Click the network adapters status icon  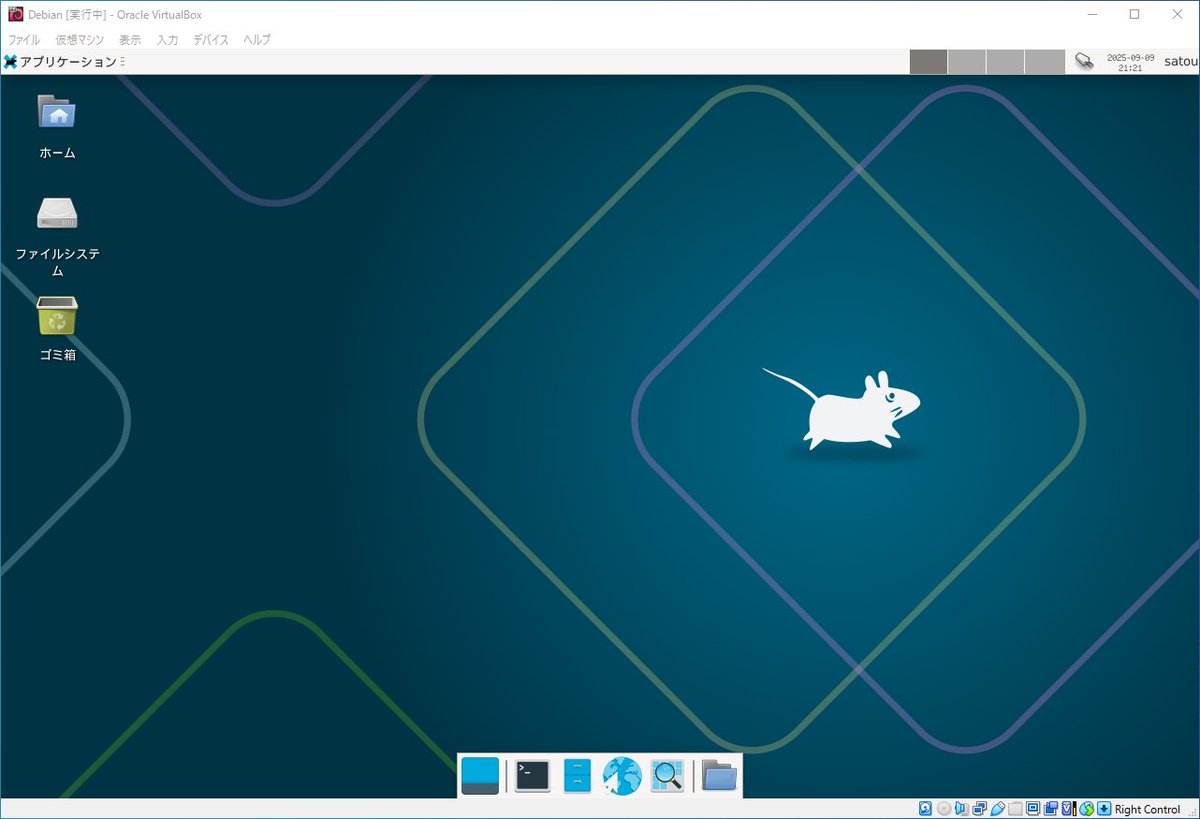(x=979, y=809)
